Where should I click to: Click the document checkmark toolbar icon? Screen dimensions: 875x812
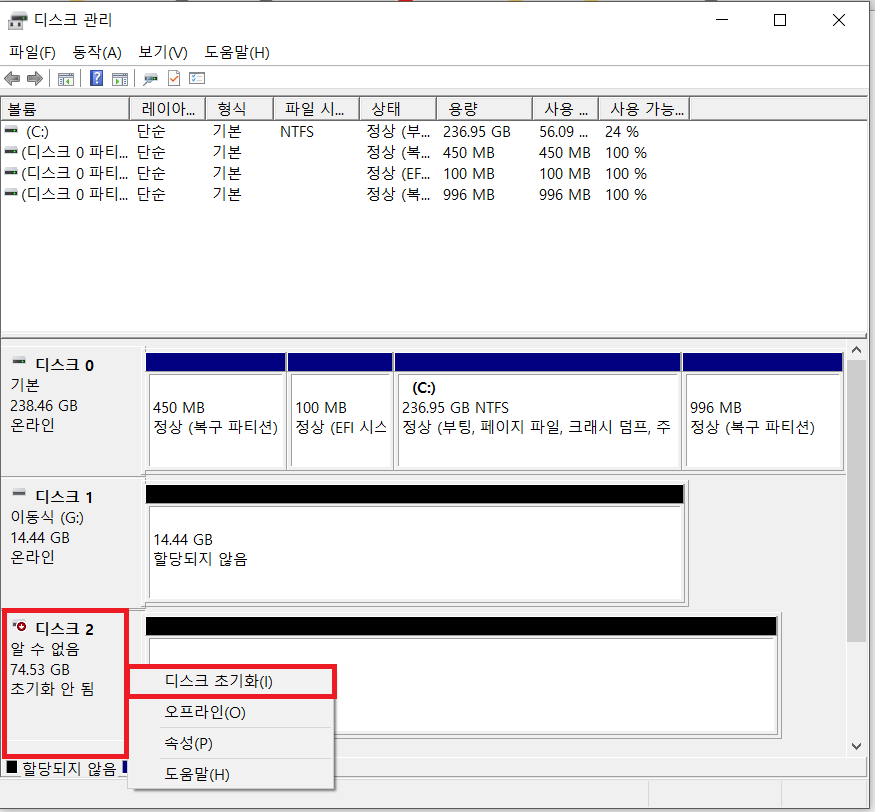point(174,79)
